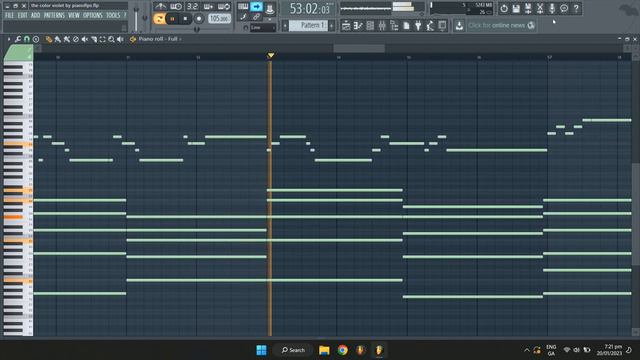Toggle song/pattern mode button
This screenshot has width=640, height=360.
[x=159, y=19]
